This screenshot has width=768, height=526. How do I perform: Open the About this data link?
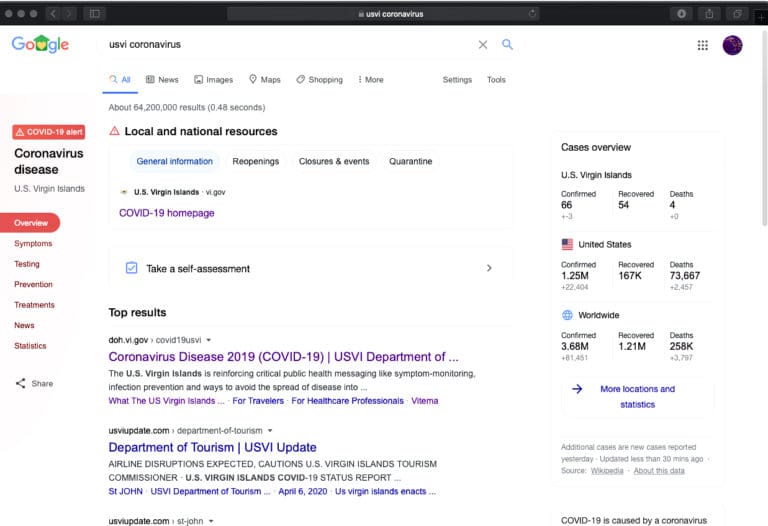point(659,471)
